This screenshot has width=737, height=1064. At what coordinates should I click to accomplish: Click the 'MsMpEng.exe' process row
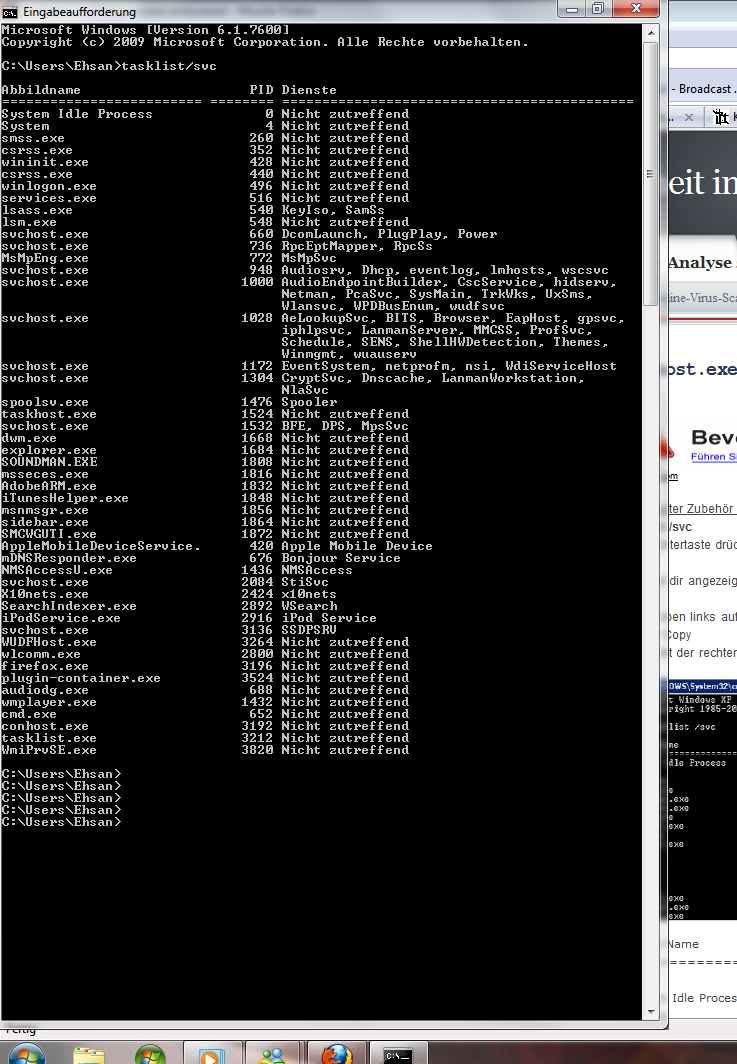pyautogui.click(x=169, y=258)
